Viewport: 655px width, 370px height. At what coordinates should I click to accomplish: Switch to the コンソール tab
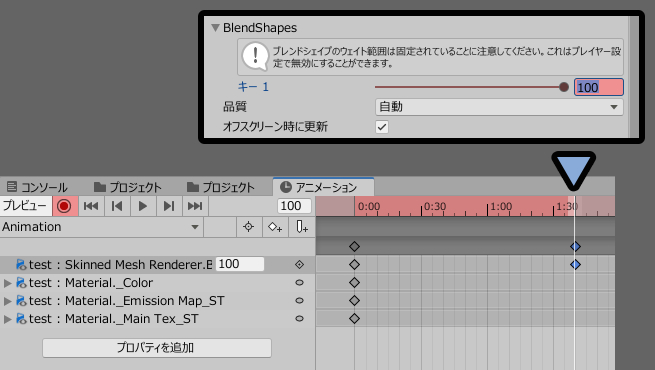pos(37,187)
